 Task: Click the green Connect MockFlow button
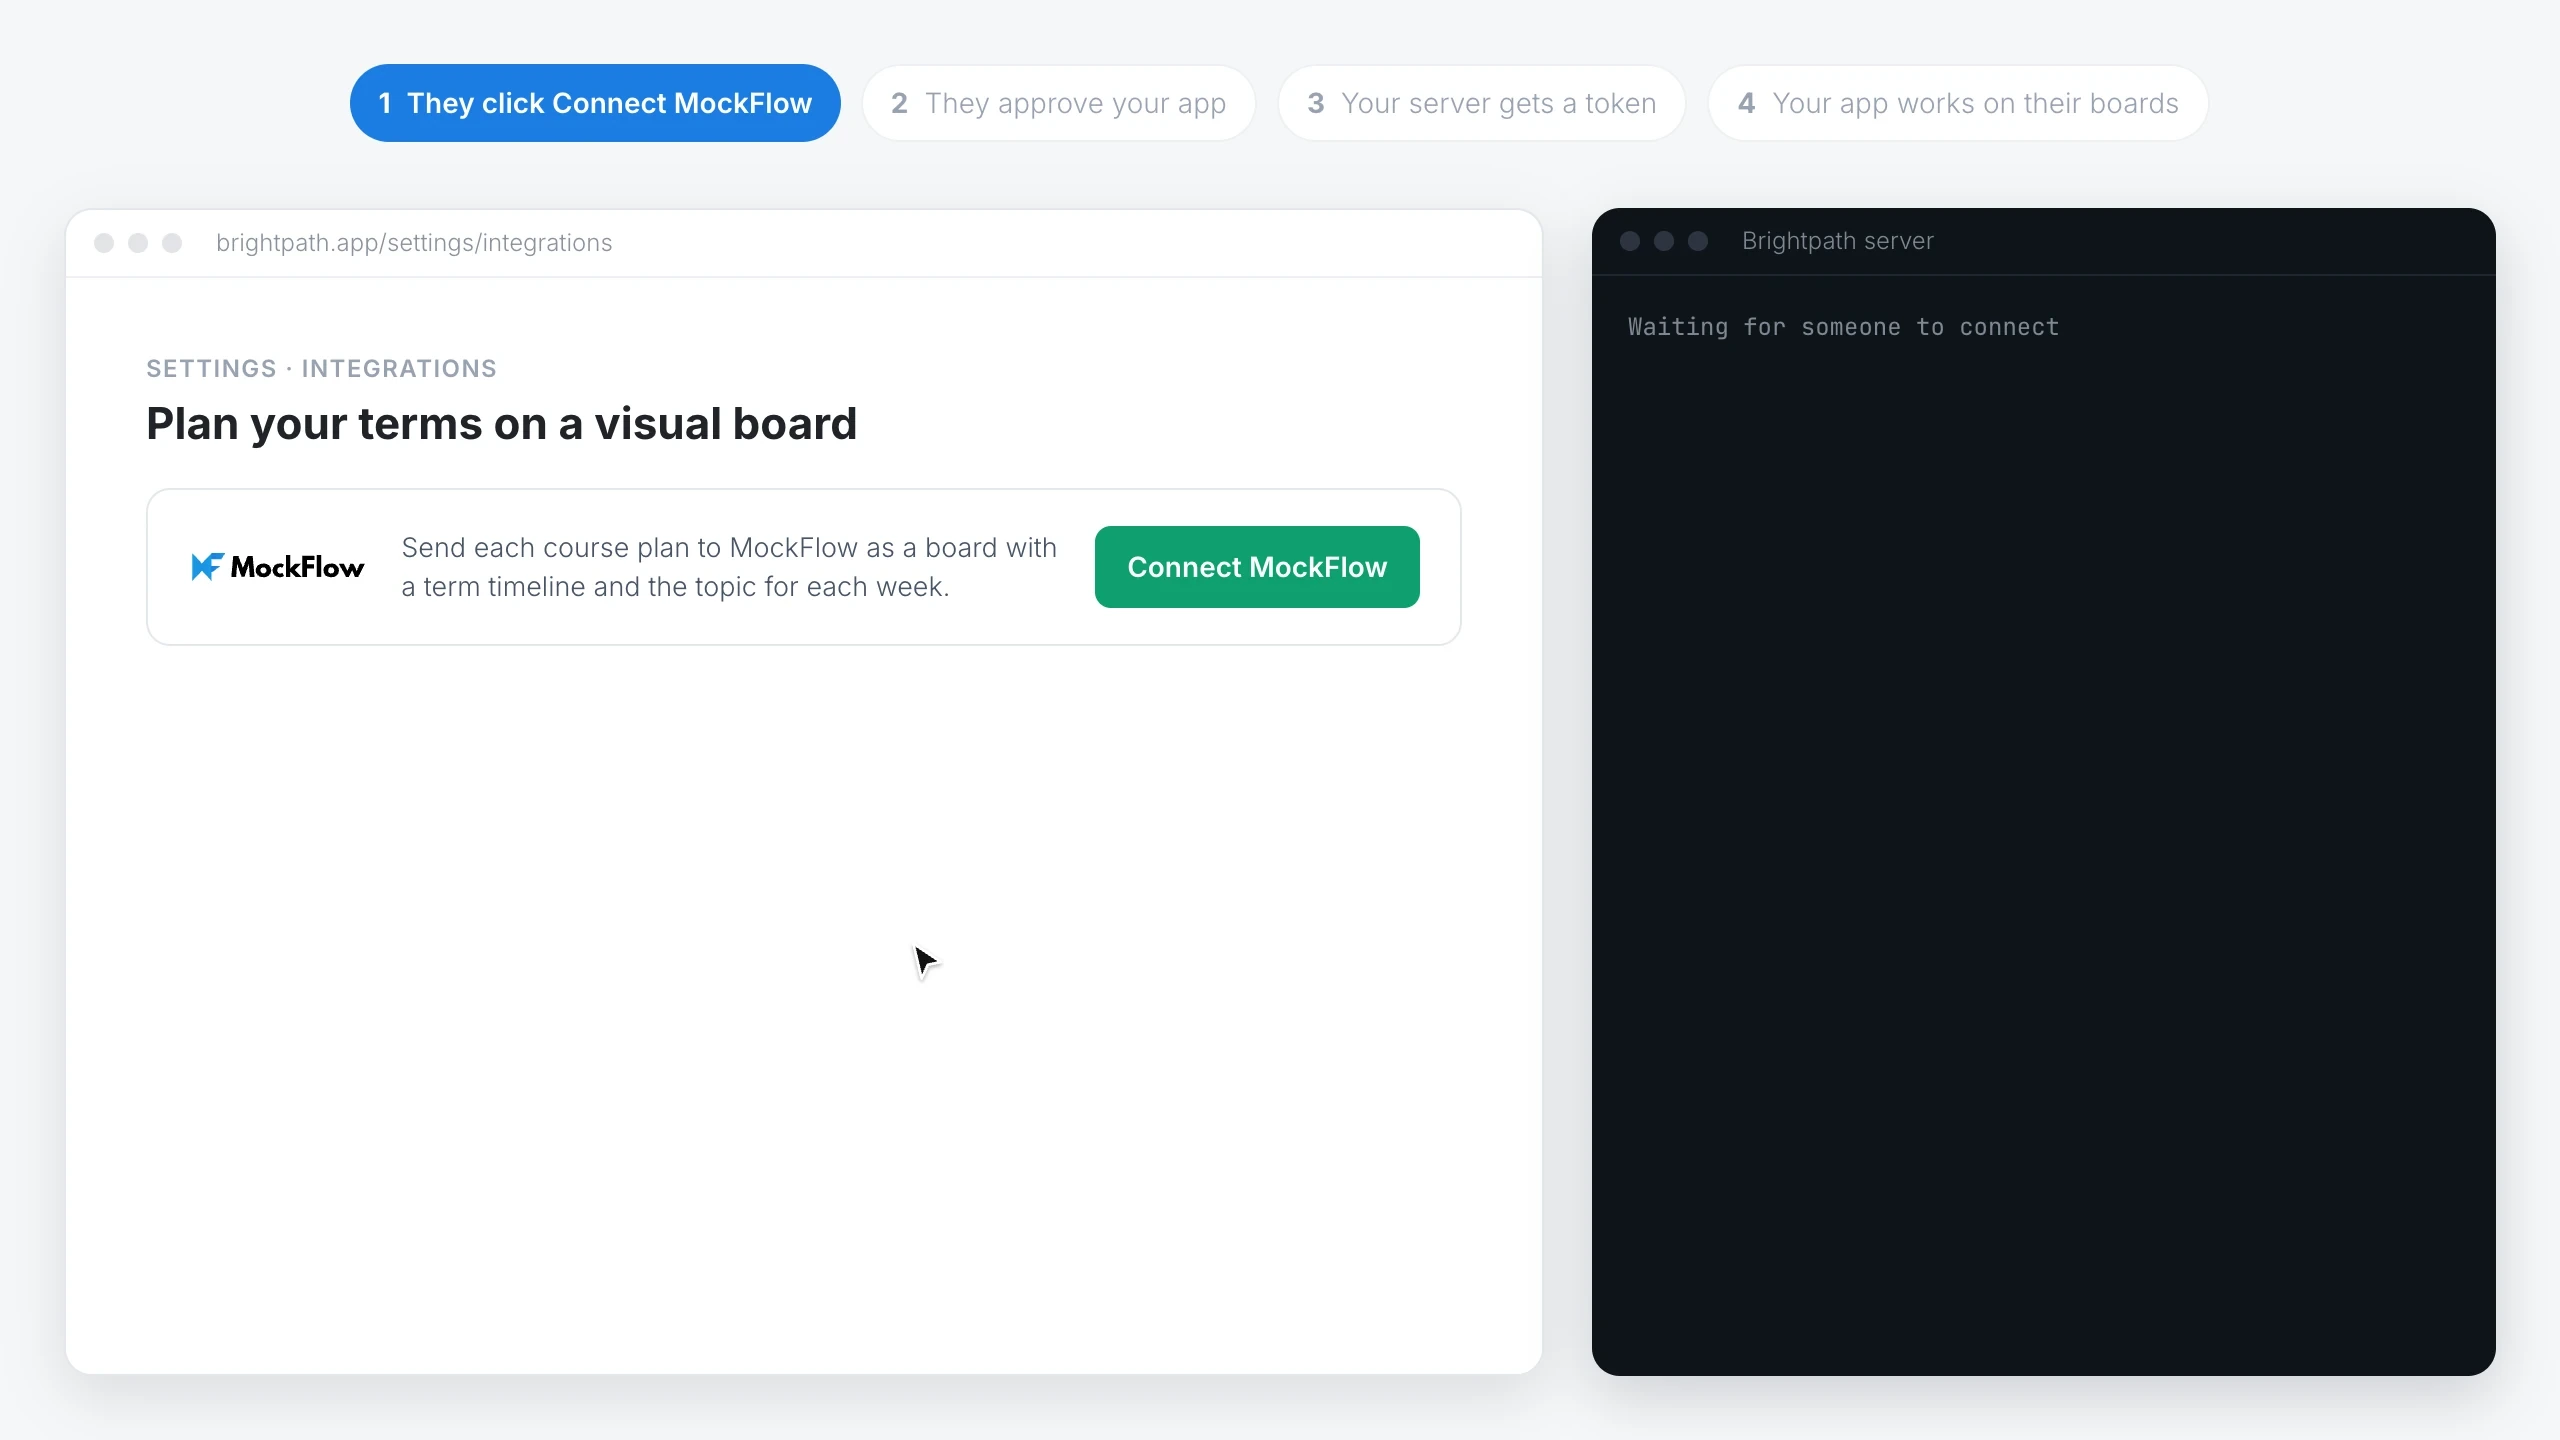(x=1257, y=567)
